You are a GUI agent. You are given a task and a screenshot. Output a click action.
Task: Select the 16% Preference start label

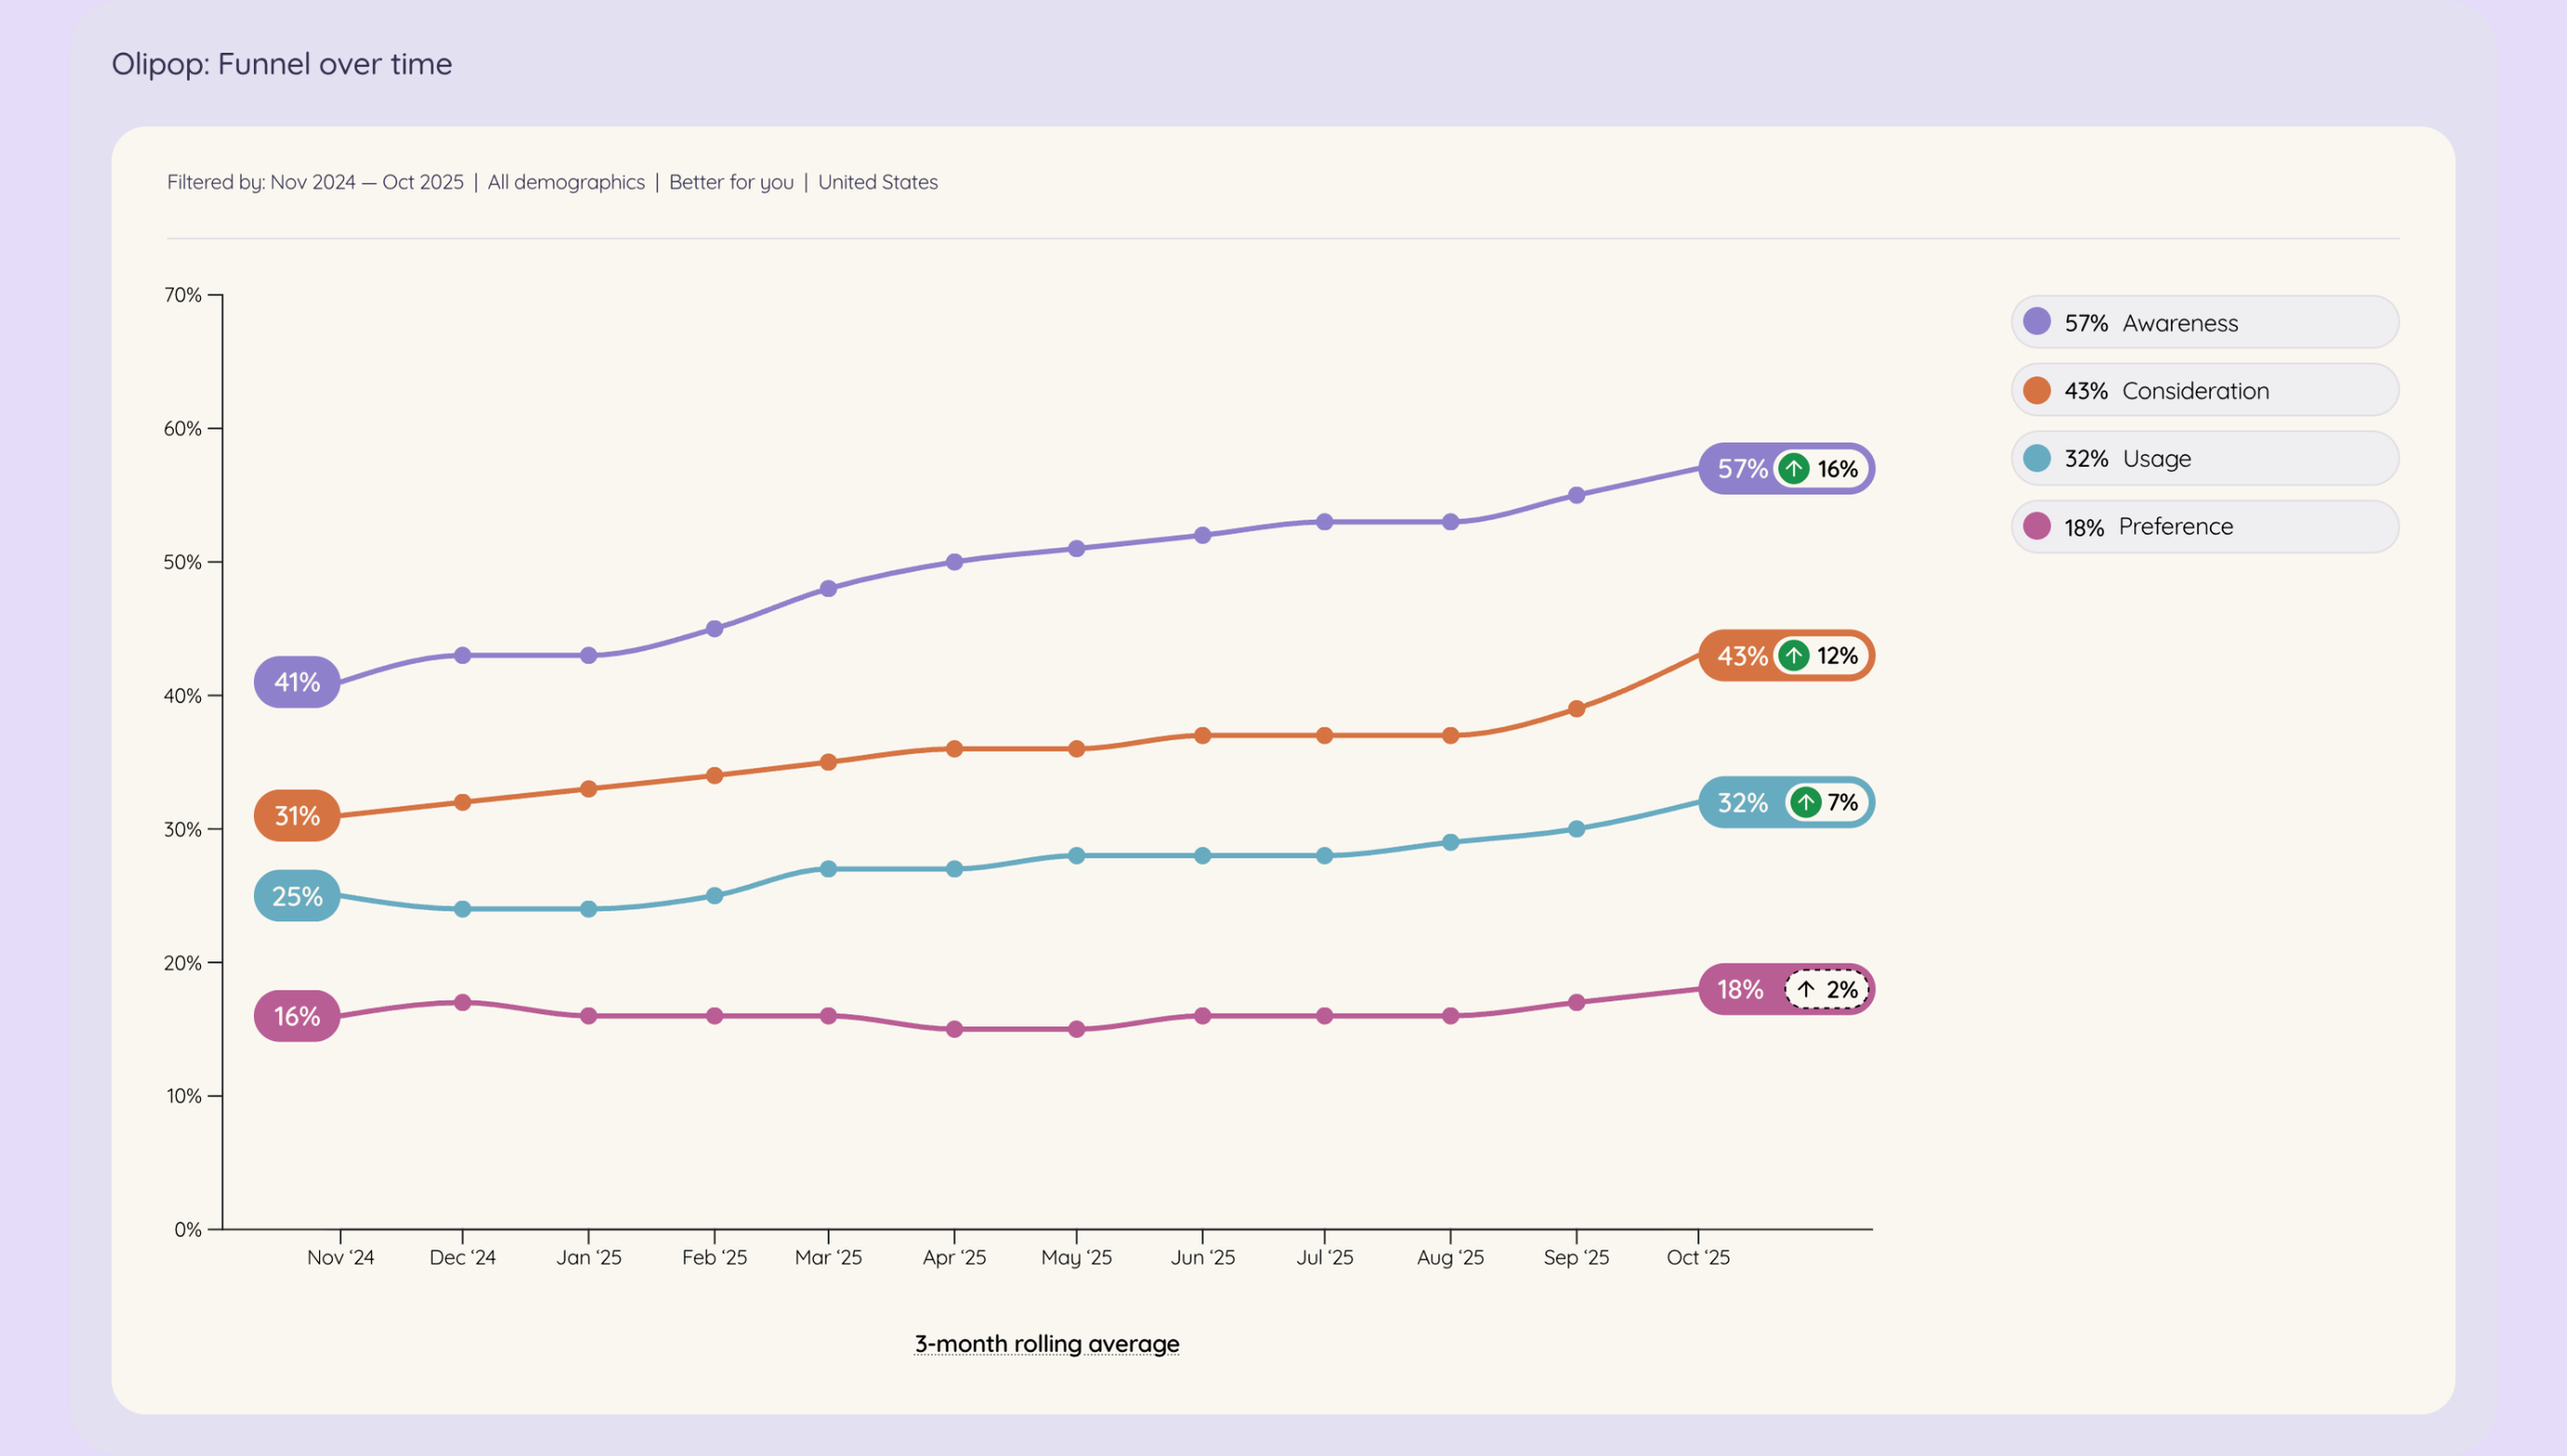[x=297, y=1016]
